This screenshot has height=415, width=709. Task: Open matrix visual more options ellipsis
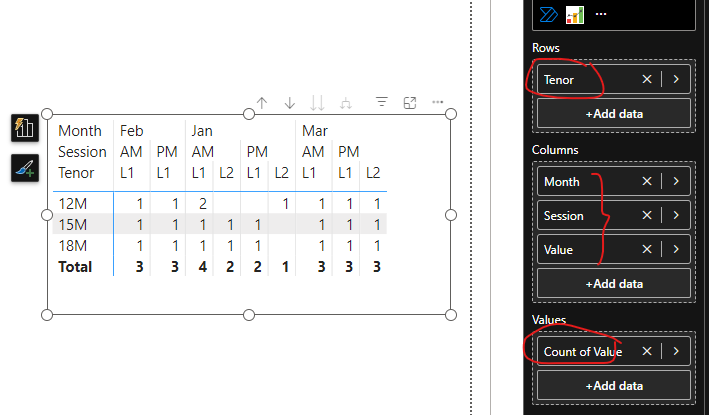tap(438, 102)
